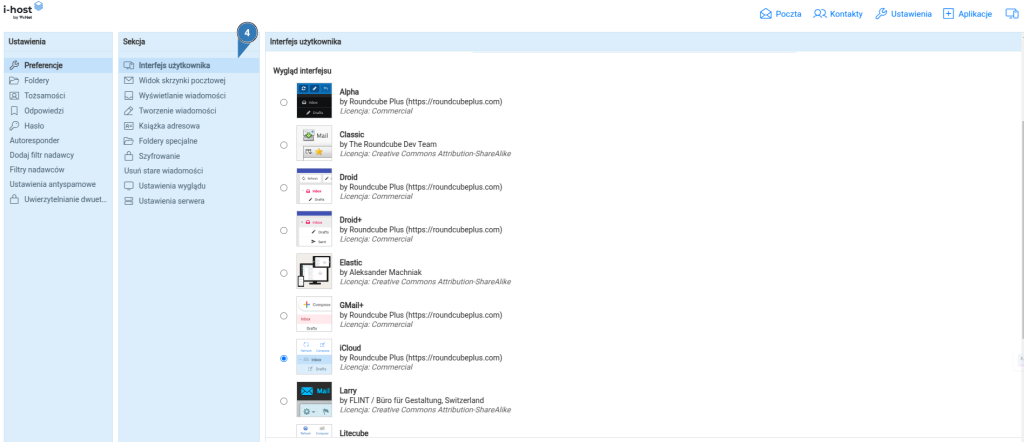Image resolution: width=1024 pixels, height=442 pixels.
Task: Click the Droid skin thumbnail
Action: 314,185
